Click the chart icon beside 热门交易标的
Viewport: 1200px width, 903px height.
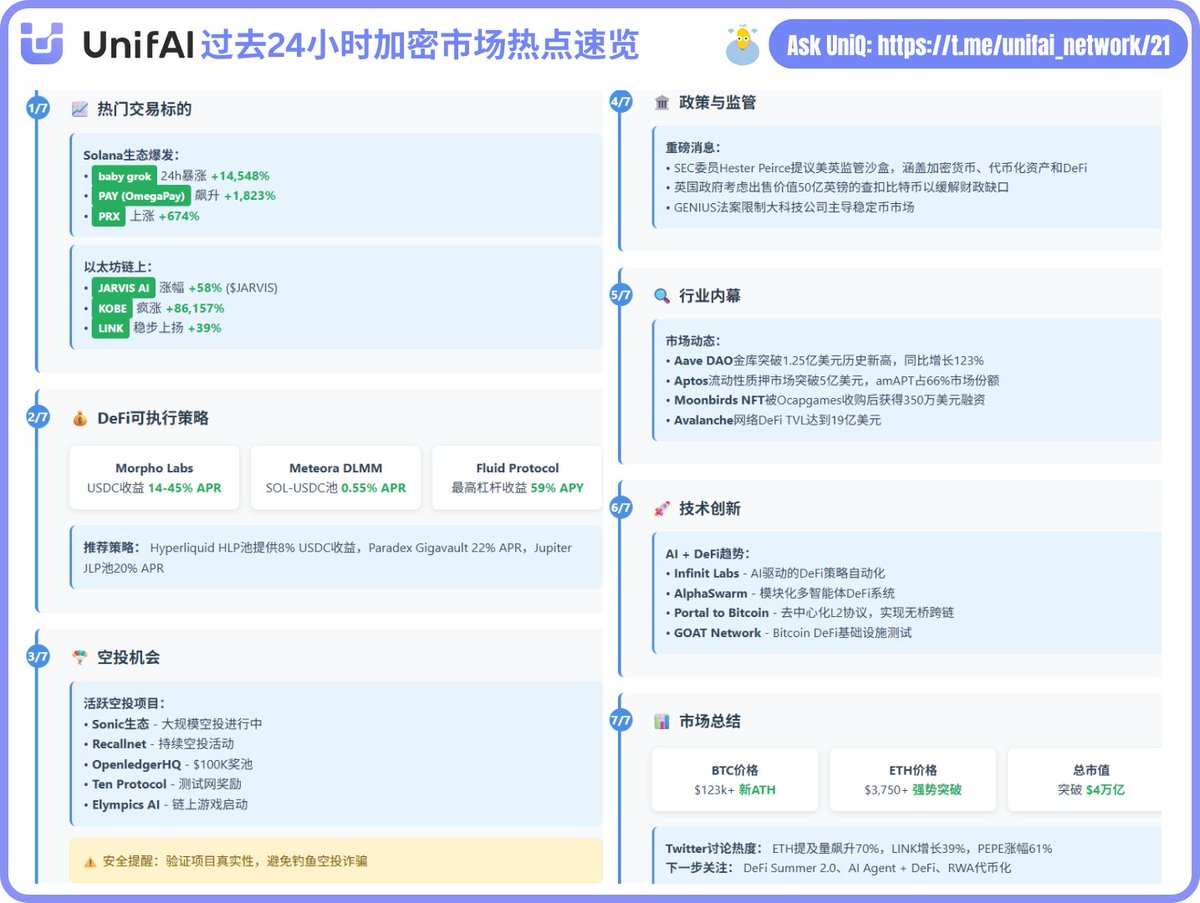tap(80, 109)
